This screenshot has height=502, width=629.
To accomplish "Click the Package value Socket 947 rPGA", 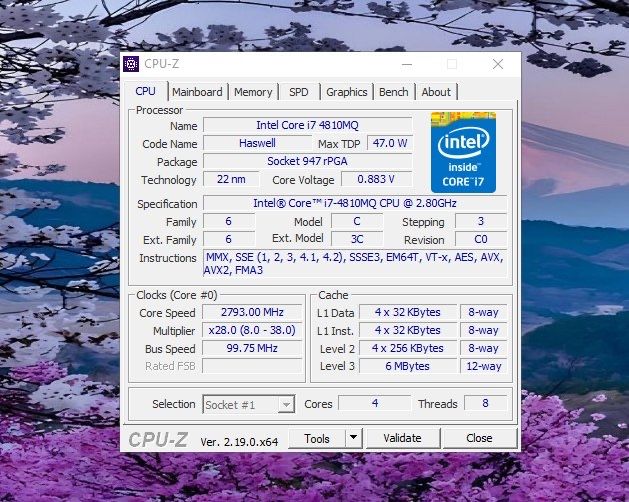I will coord(307,161).
